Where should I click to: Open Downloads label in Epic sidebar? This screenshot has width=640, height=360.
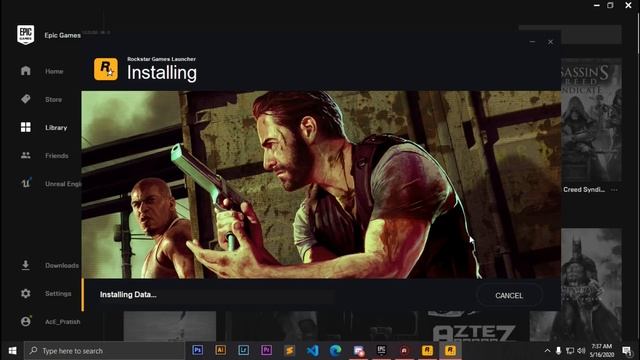62,265
